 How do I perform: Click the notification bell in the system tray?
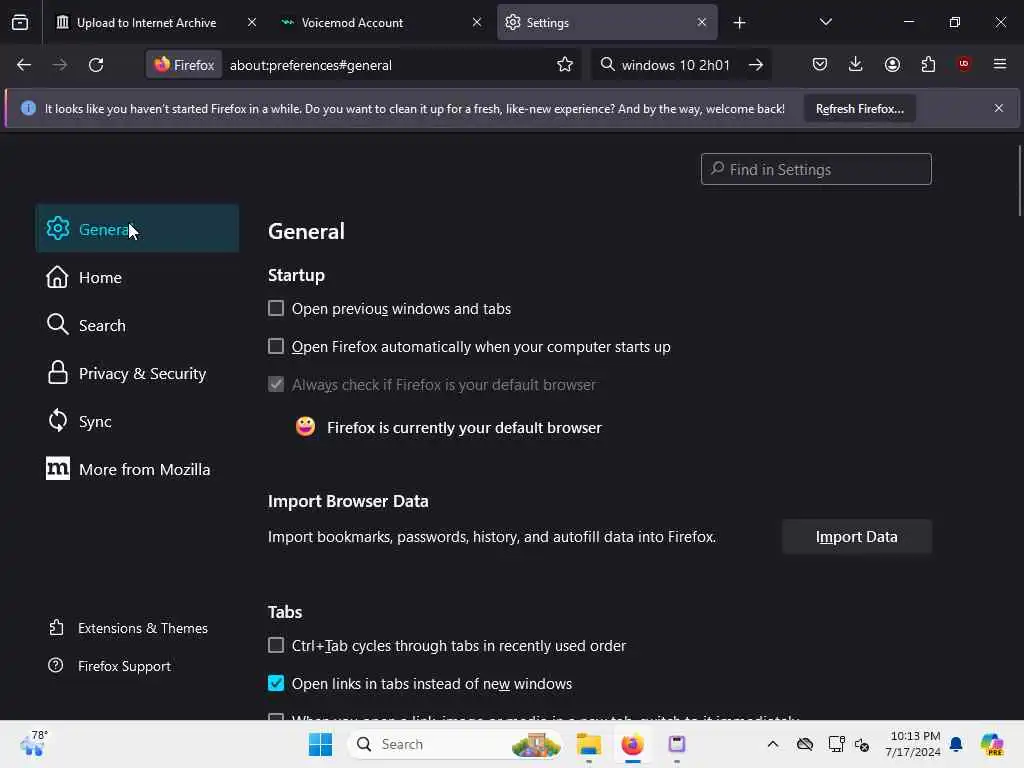click(x=956, y=744)
